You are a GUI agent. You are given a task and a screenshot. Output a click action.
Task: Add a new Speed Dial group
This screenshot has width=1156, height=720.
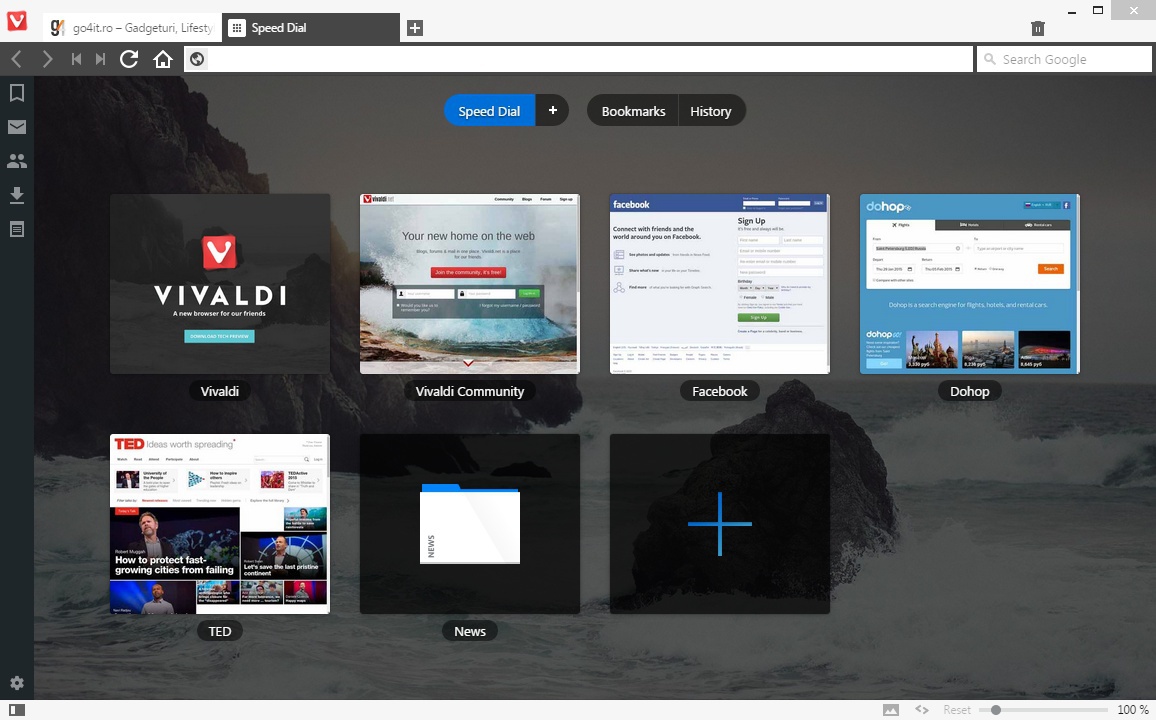(552, 111)
